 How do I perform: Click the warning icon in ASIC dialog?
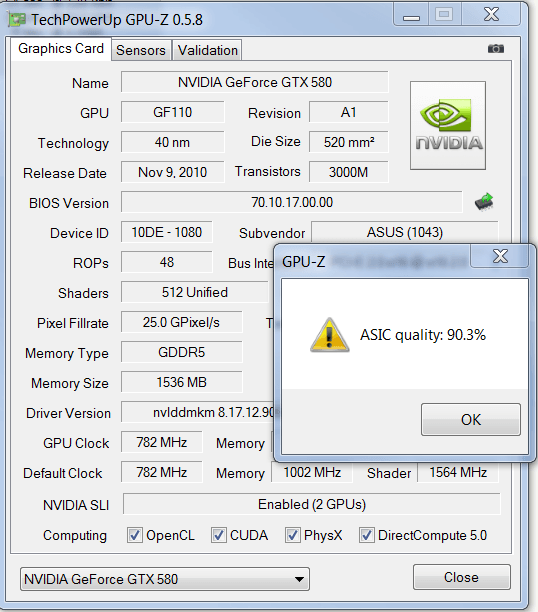pyautogui.click(x=330, y=335)
